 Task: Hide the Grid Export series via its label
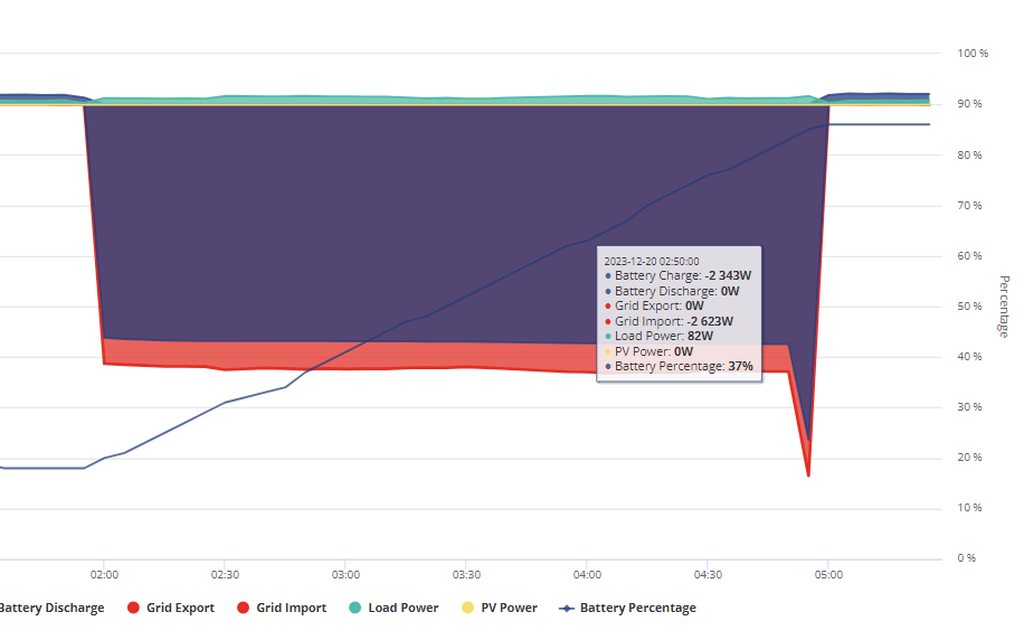click(x=180, y=608)
